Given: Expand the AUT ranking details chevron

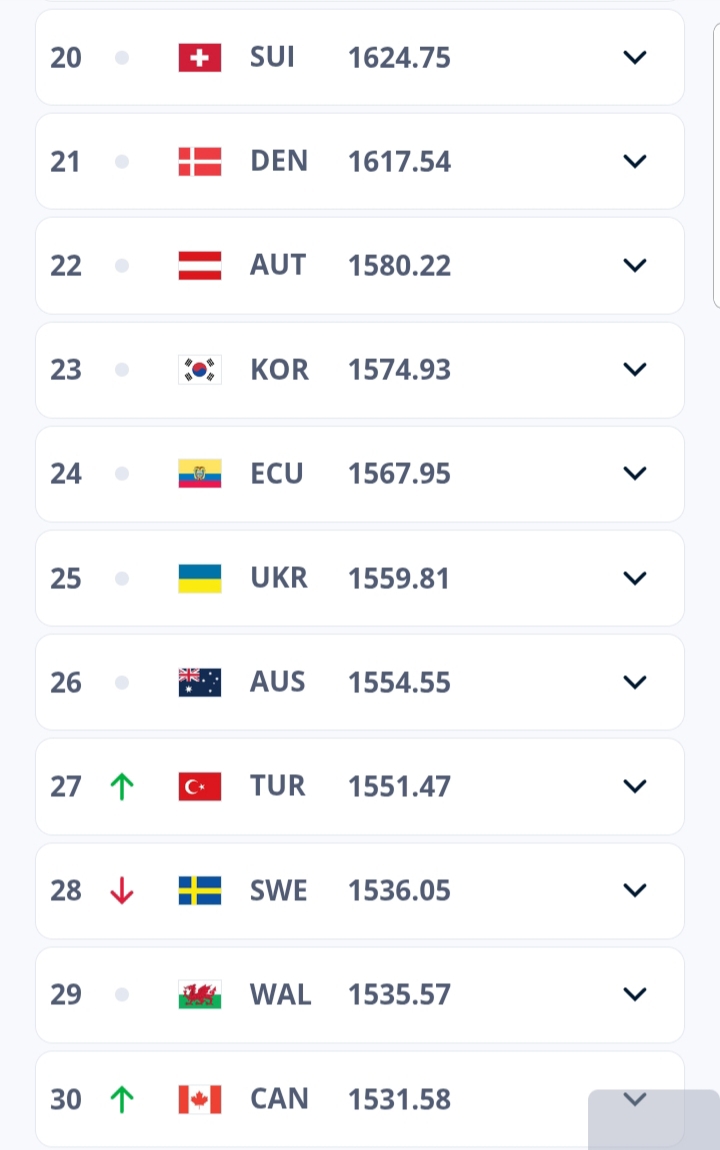Looking at the screenshot, I should point(635,266).
